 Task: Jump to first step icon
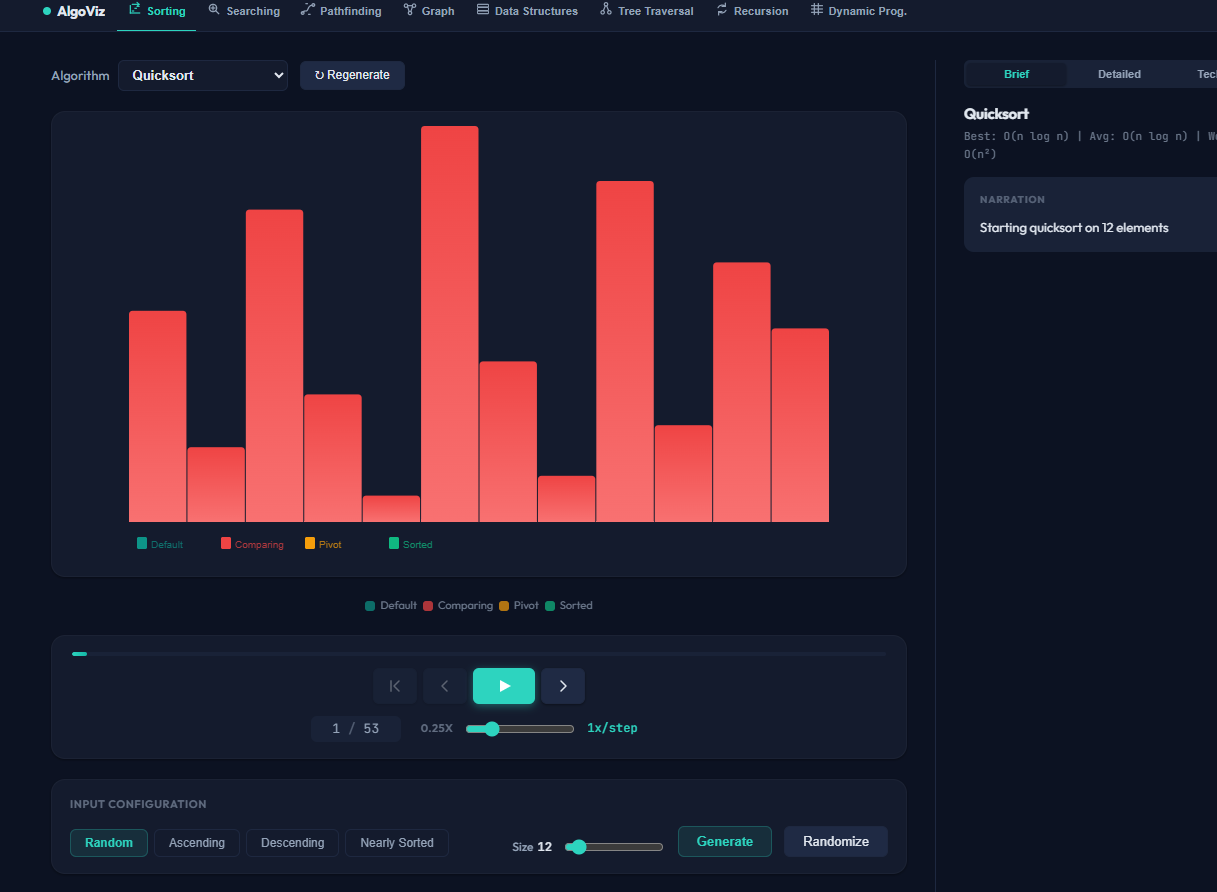395,686
